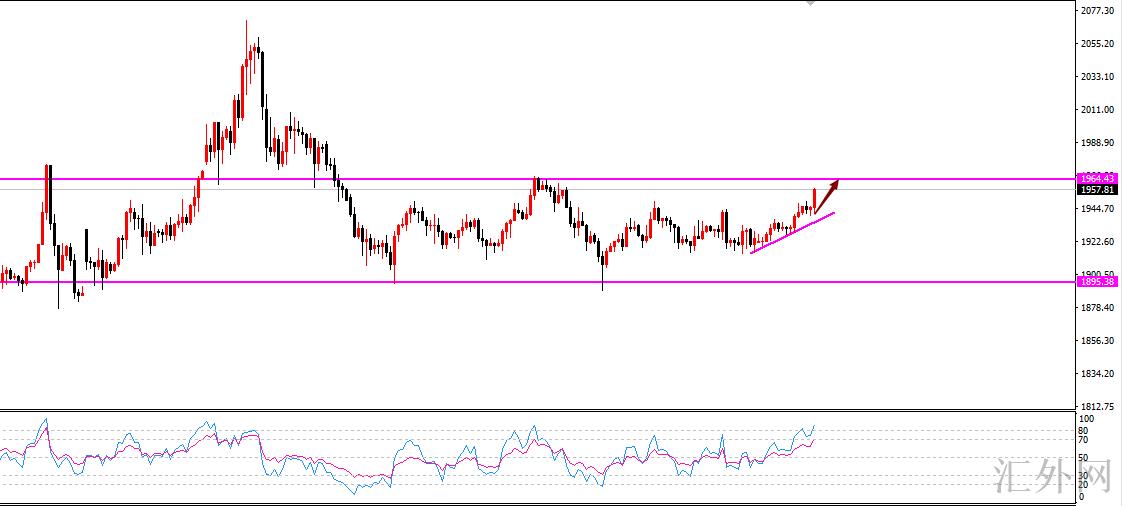Click the 50 level on oscillator scale
The image size is (1122, 506).
[x=1083, y=458]
